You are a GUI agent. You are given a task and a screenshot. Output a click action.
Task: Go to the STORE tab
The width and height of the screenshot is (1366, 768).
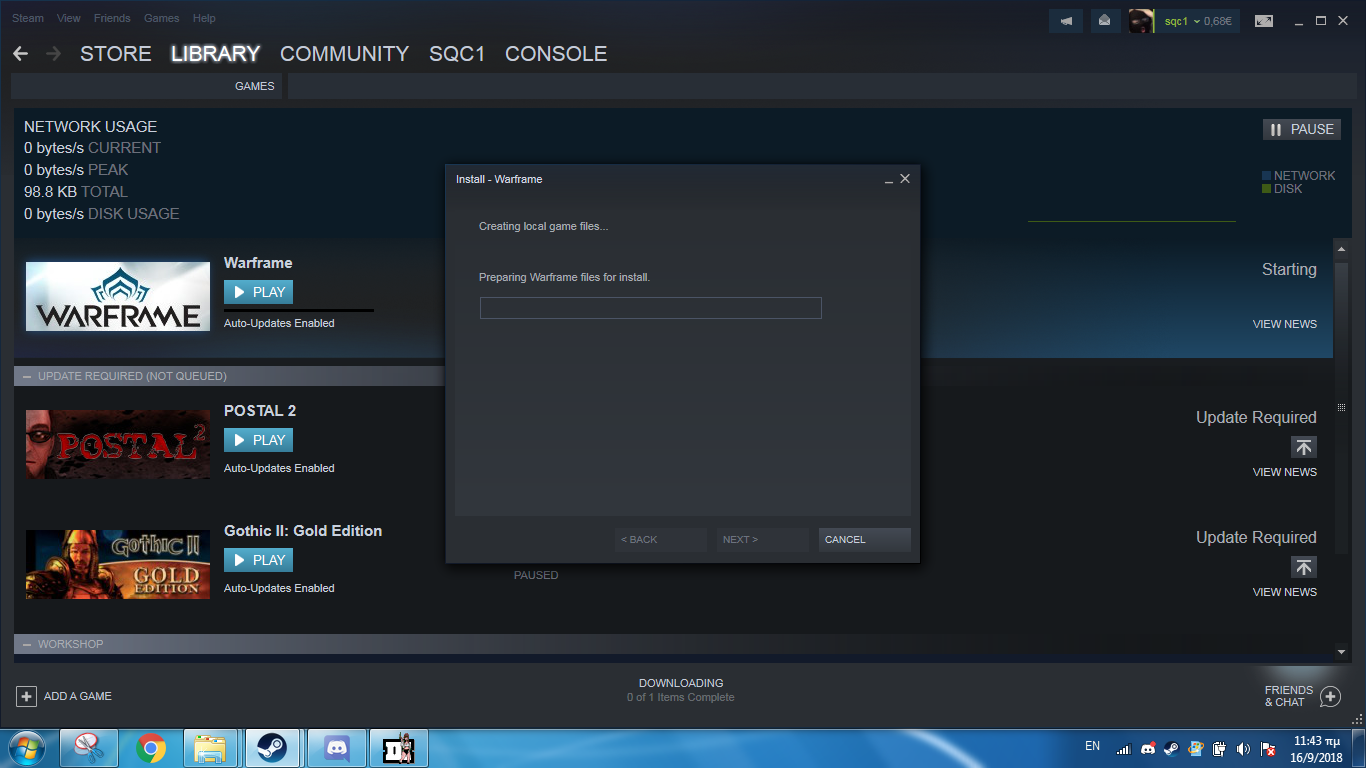[x=116, y=54]
